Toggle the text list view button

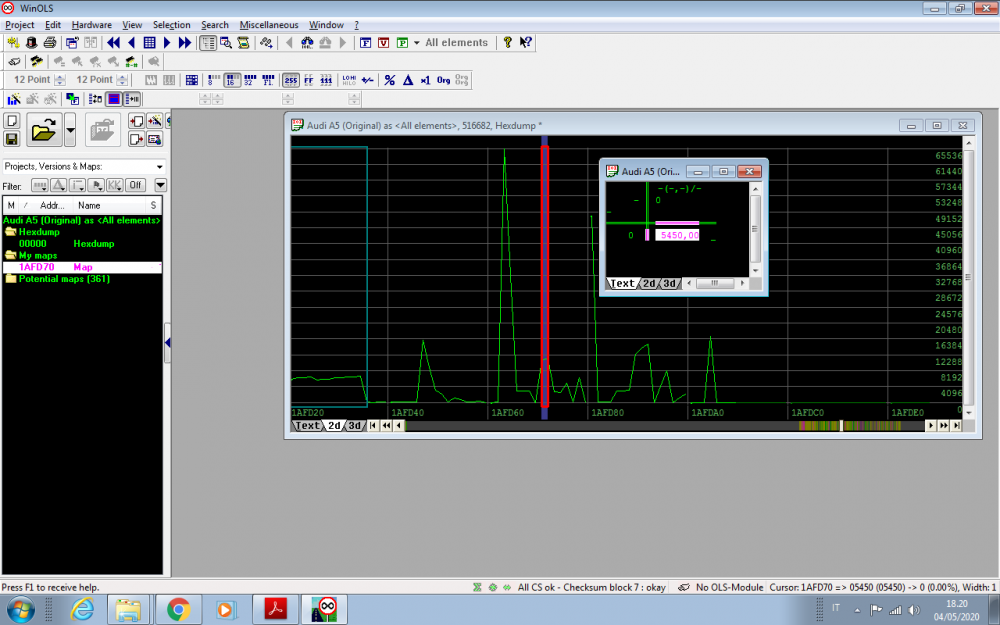[208, 43]
